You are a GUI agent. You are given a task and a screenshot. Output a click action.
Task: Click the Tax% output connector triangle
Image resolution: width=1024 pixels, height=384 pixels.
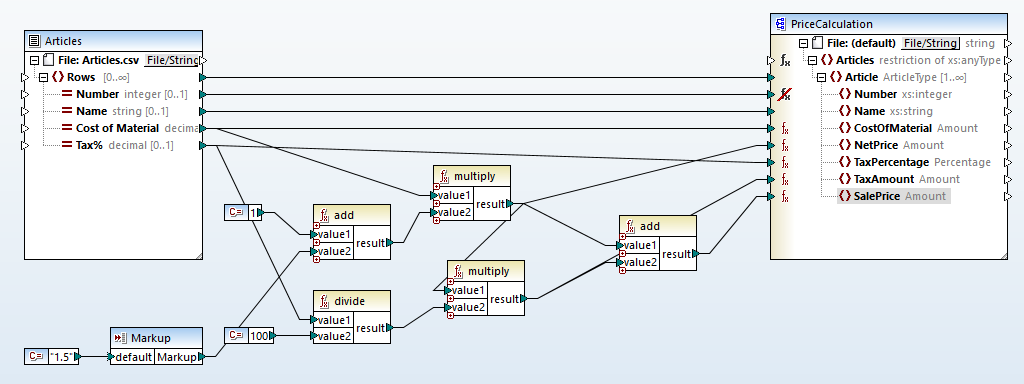click(202, 145)
